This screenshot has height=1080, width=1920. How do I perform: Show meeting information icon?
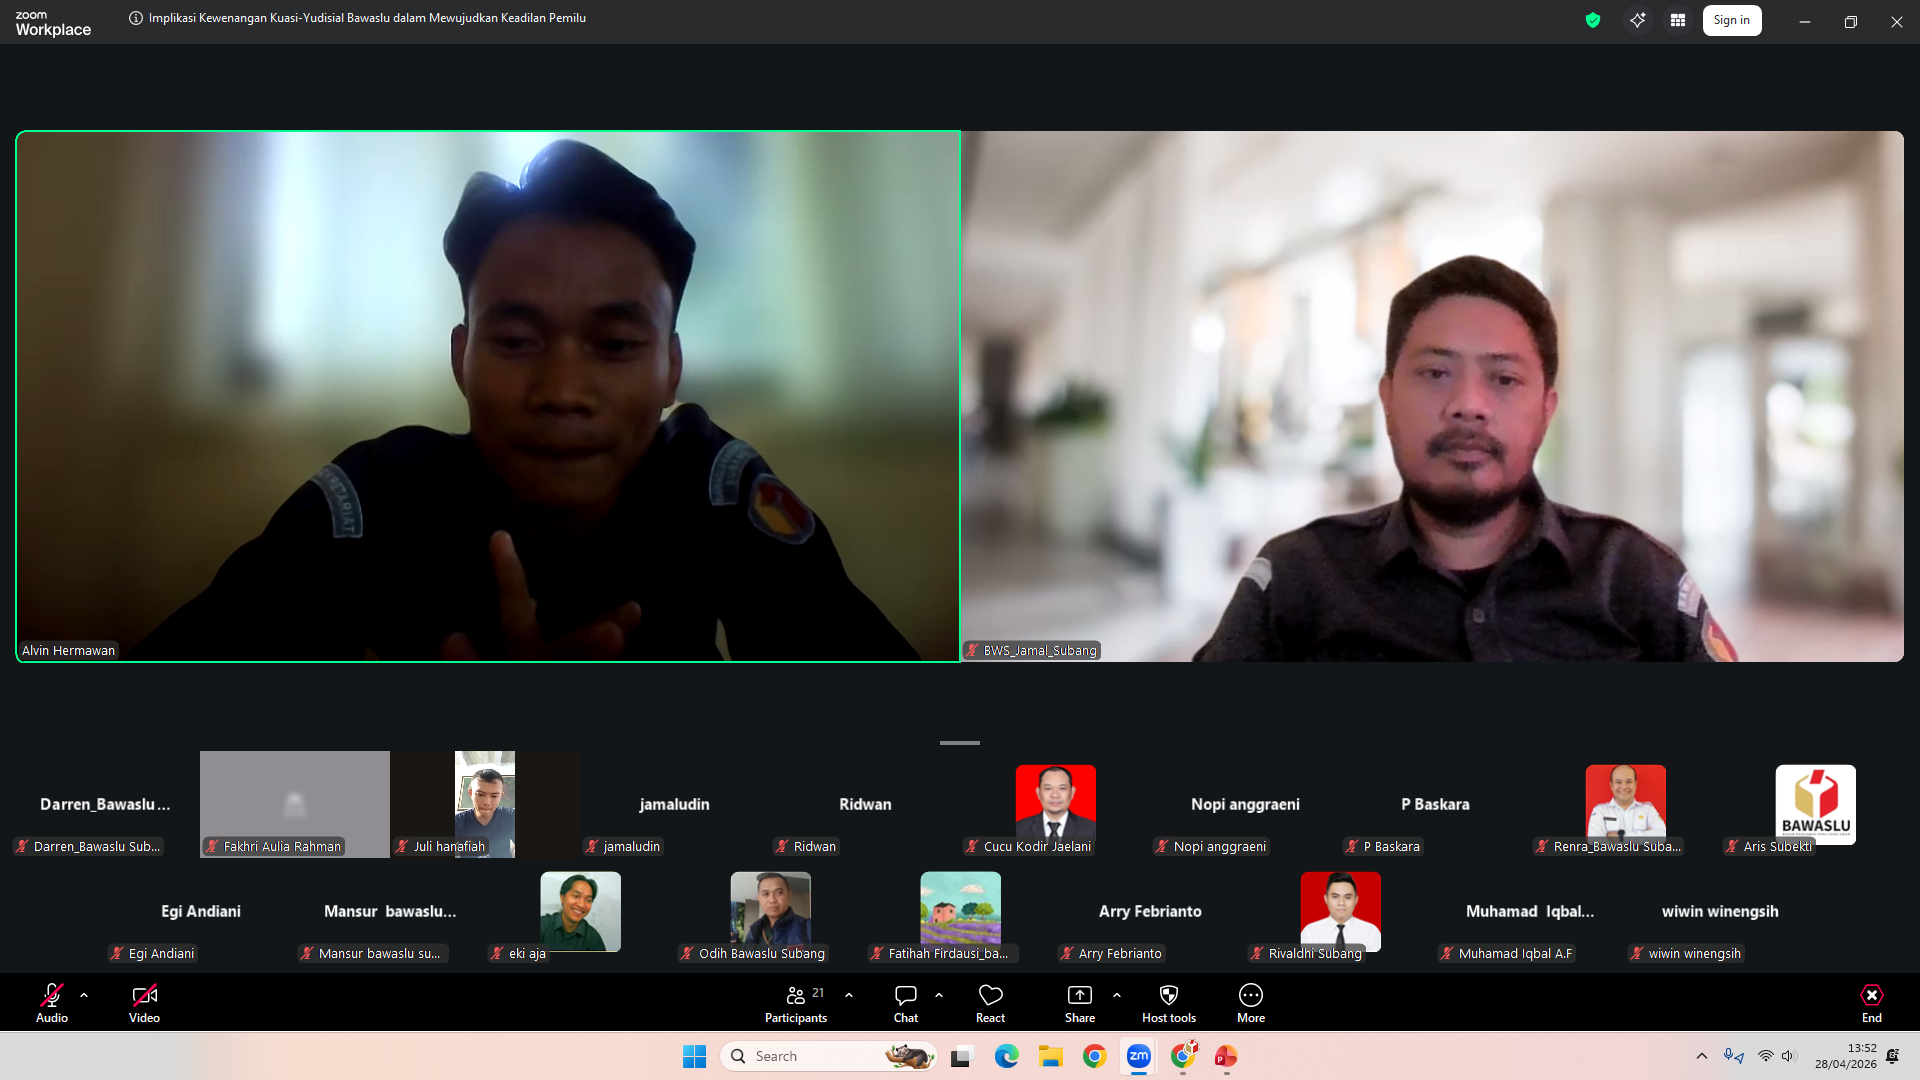[136, 18]
